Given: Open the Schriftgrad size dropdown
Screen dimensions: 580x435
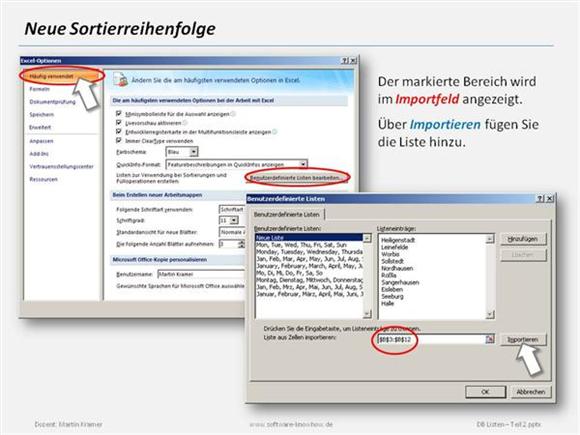Looking at the screenshot, I should coord(234,220).
